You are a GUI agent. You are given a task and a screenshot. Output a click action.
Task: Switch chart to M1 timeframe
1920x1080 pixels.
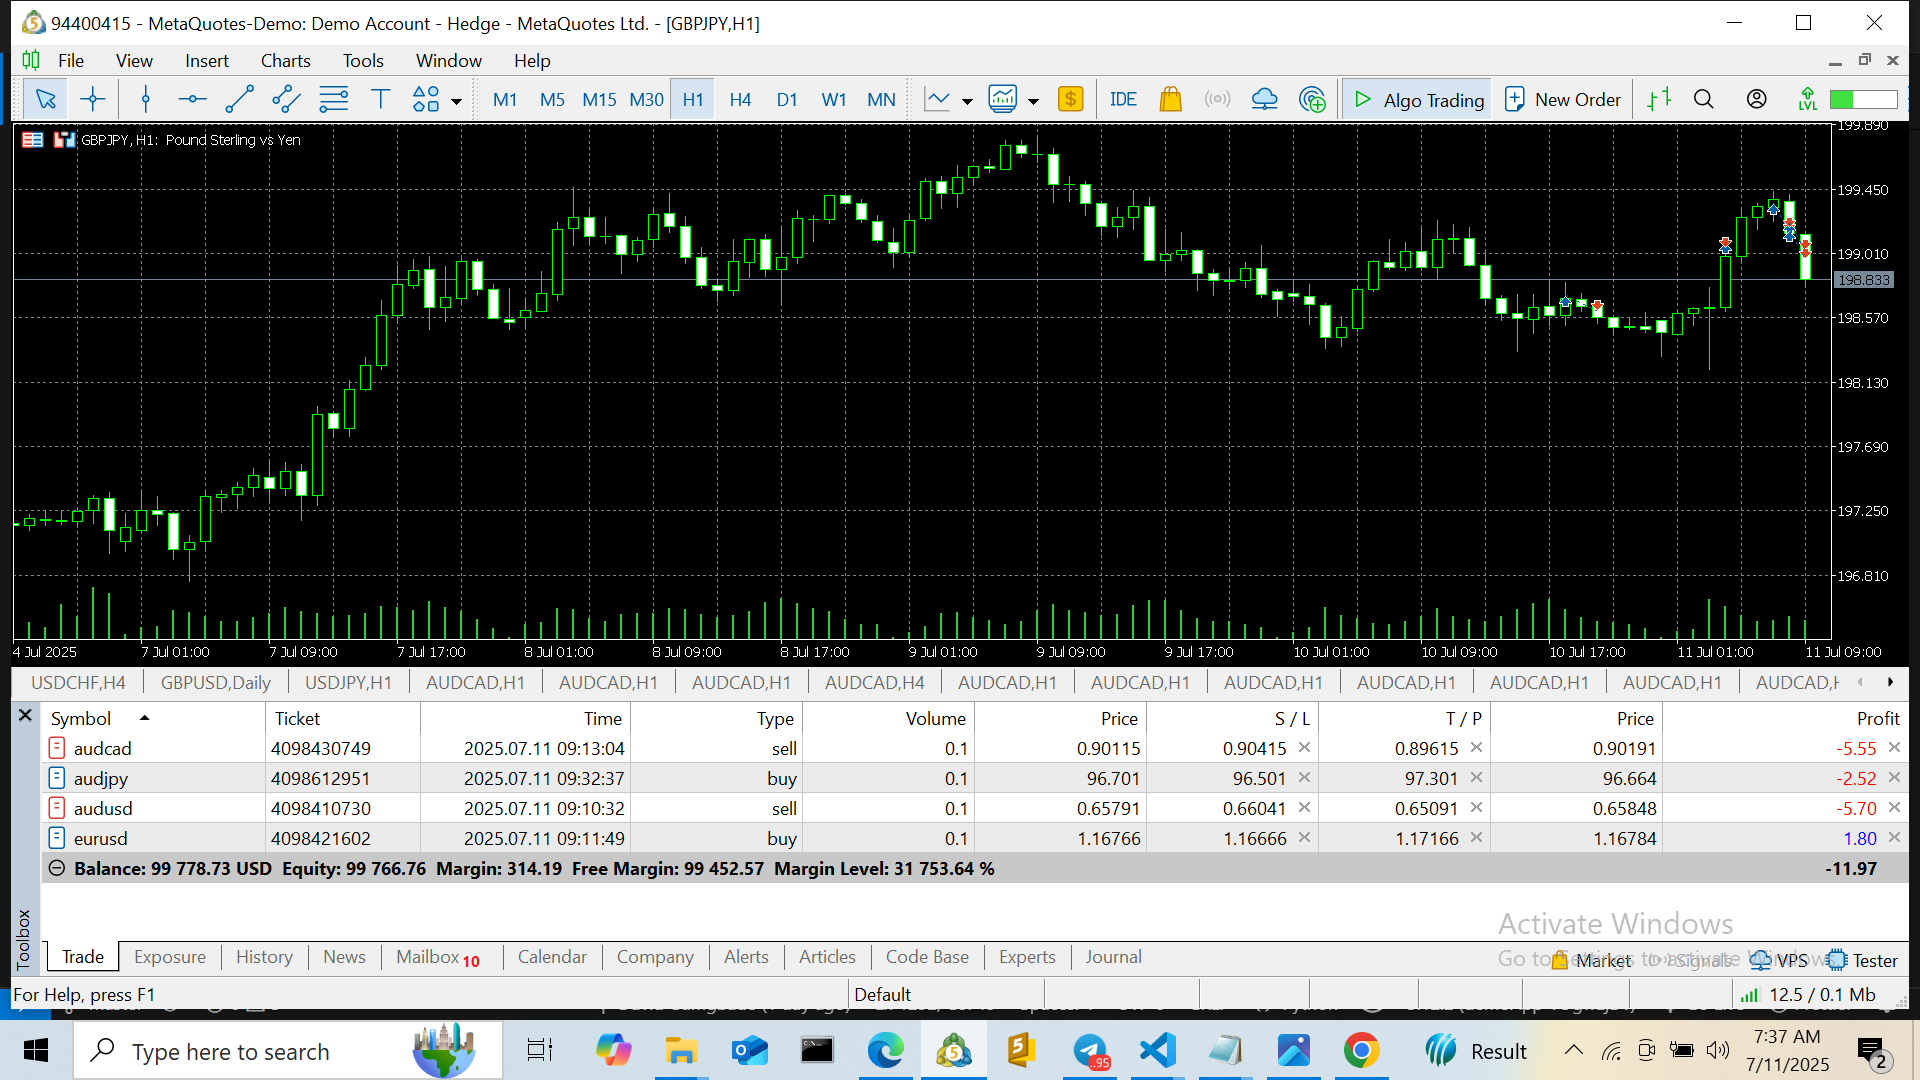505,100
